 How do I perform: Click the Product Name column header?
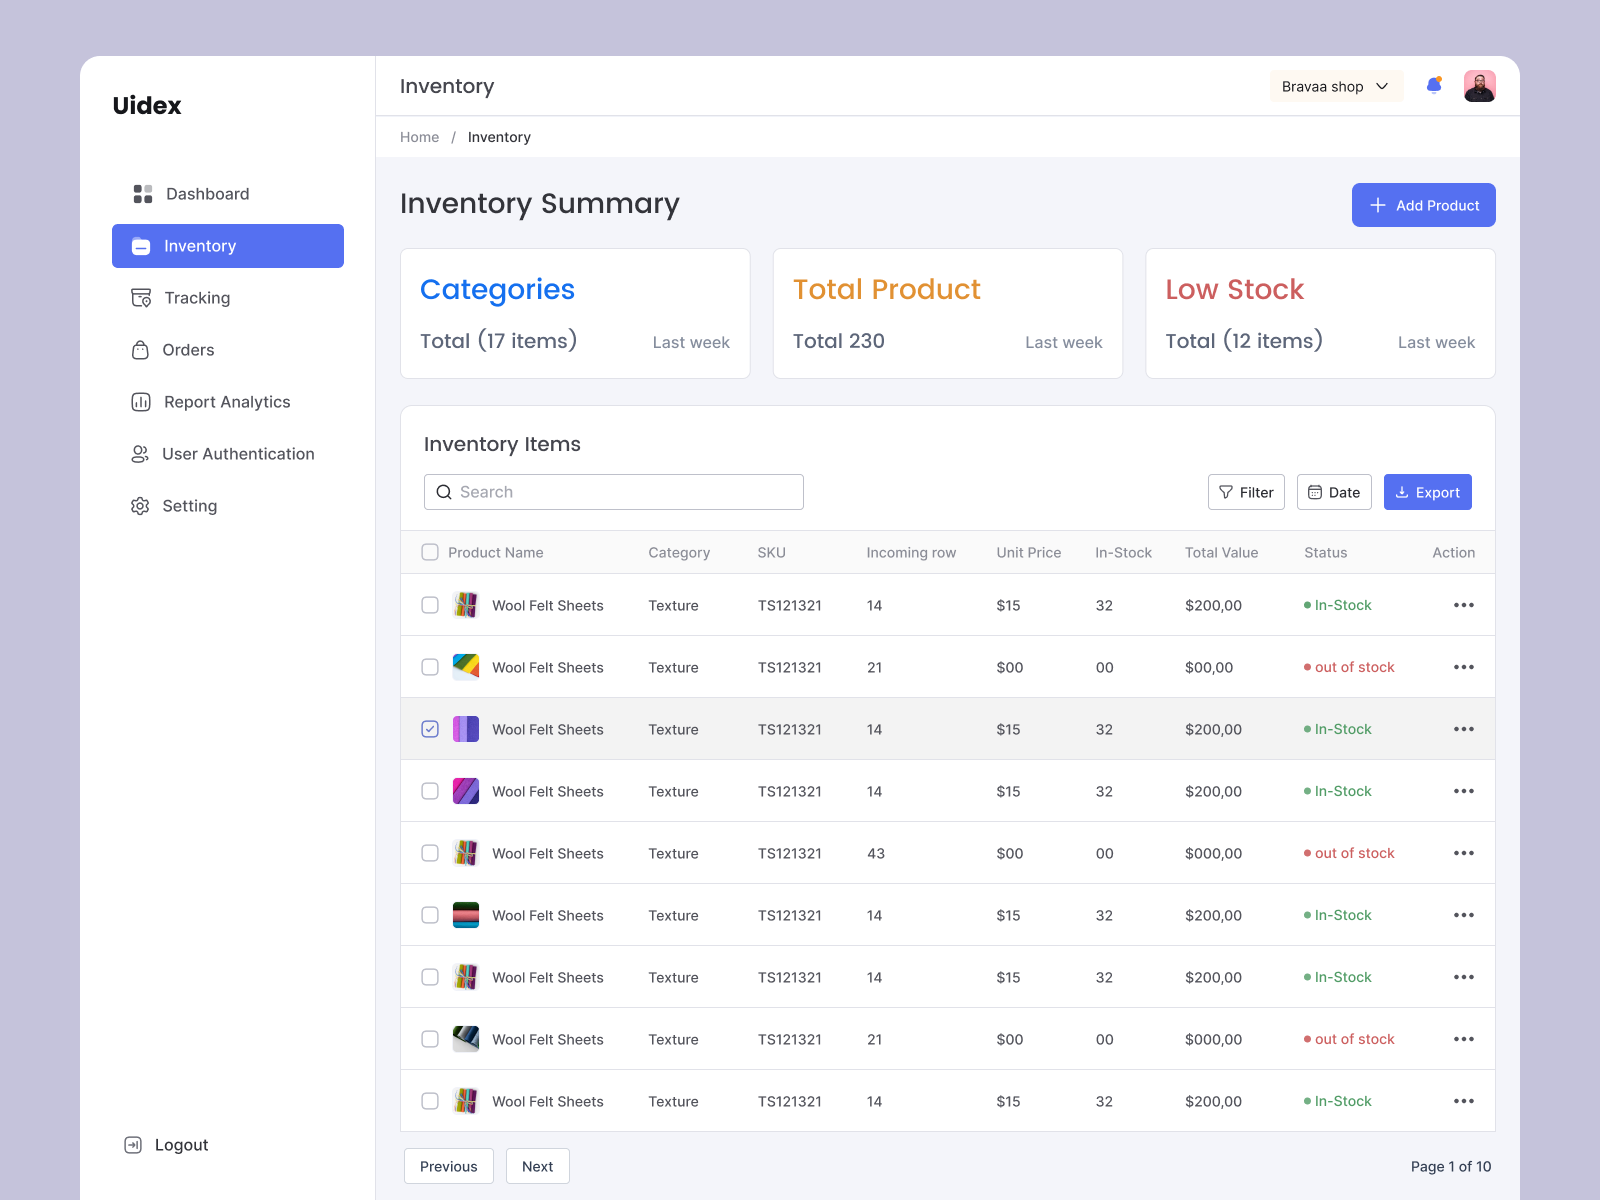tap(496, 552)
